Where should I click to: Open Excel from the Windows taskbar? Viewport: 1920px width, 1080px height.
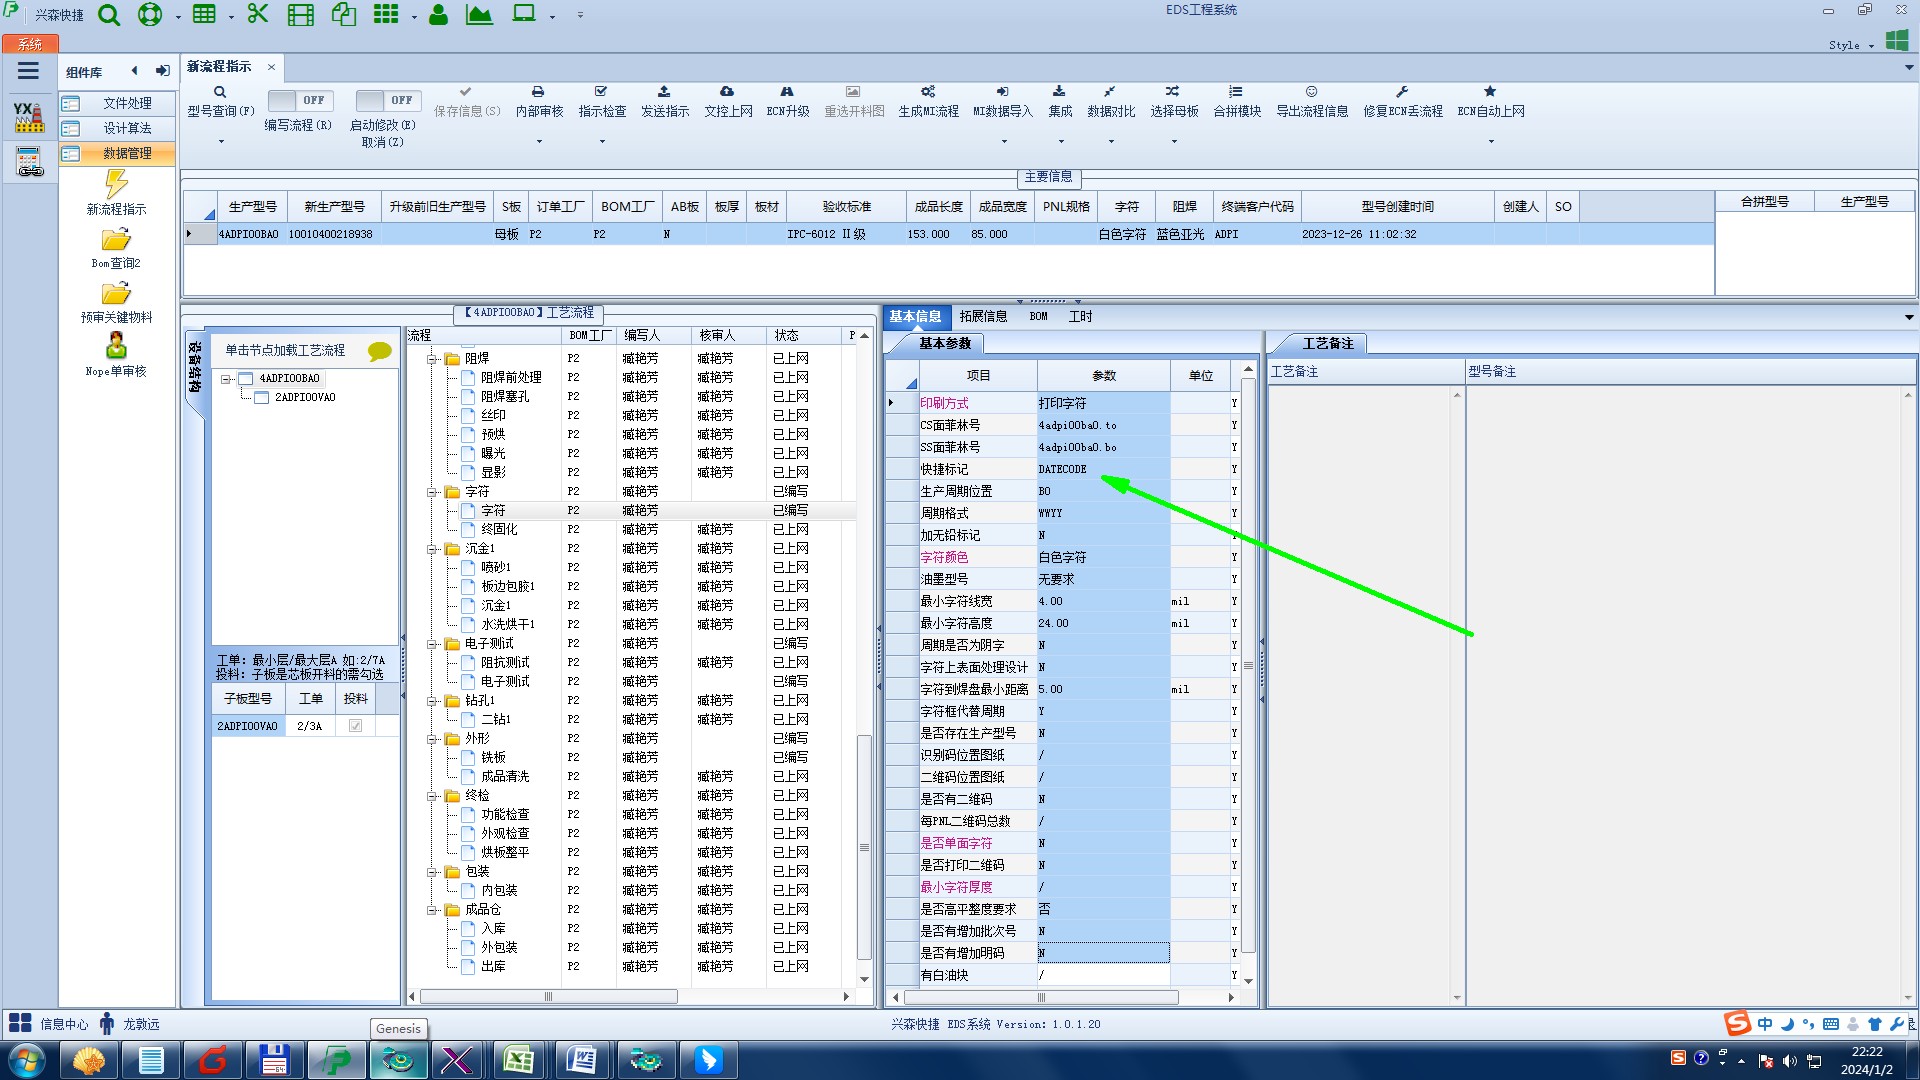518,1060
